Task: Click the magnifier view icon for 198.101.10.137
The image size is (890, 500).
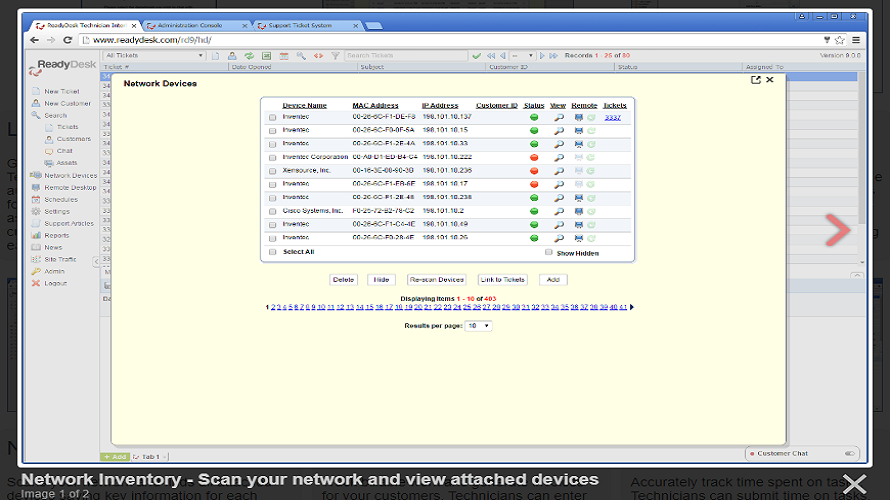Action: point(559,117)
